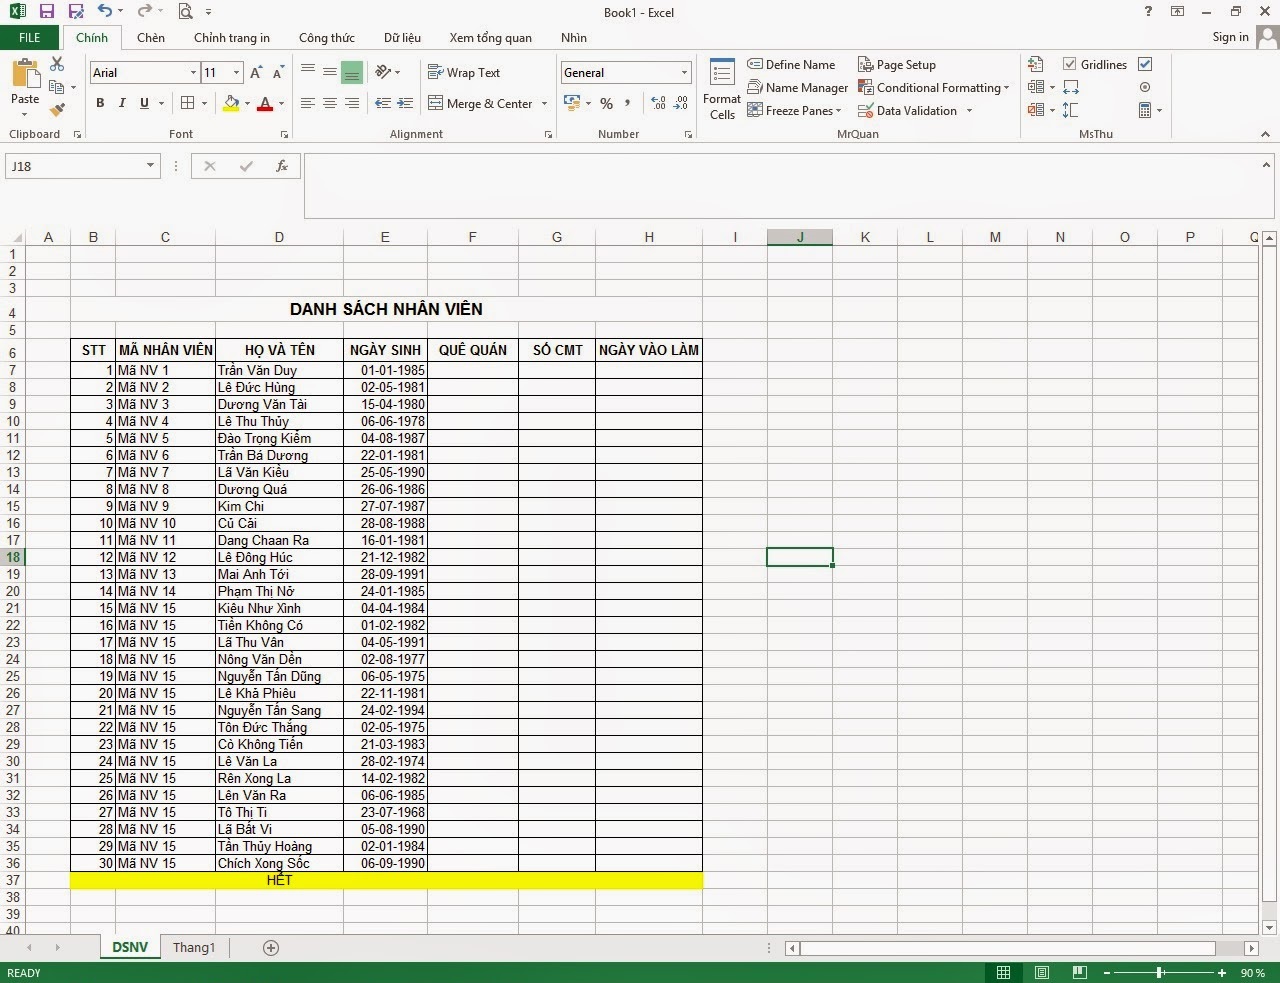The width and height of the screenshot is (1280, 983).
Task: Open the Font dialog launcher
Action: [x=284, y=134]
